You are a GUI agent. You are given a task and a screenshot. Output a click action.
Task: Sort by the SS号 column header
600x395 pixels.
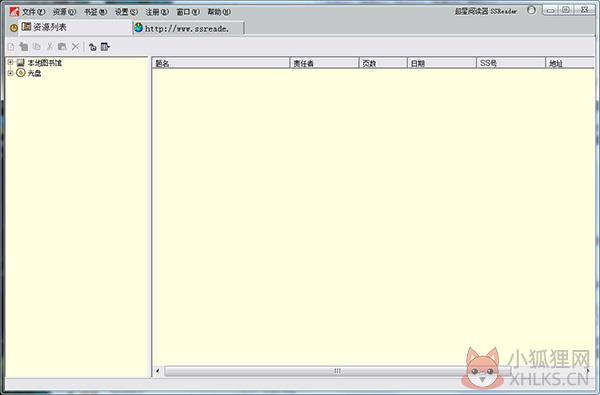[511, 63]
